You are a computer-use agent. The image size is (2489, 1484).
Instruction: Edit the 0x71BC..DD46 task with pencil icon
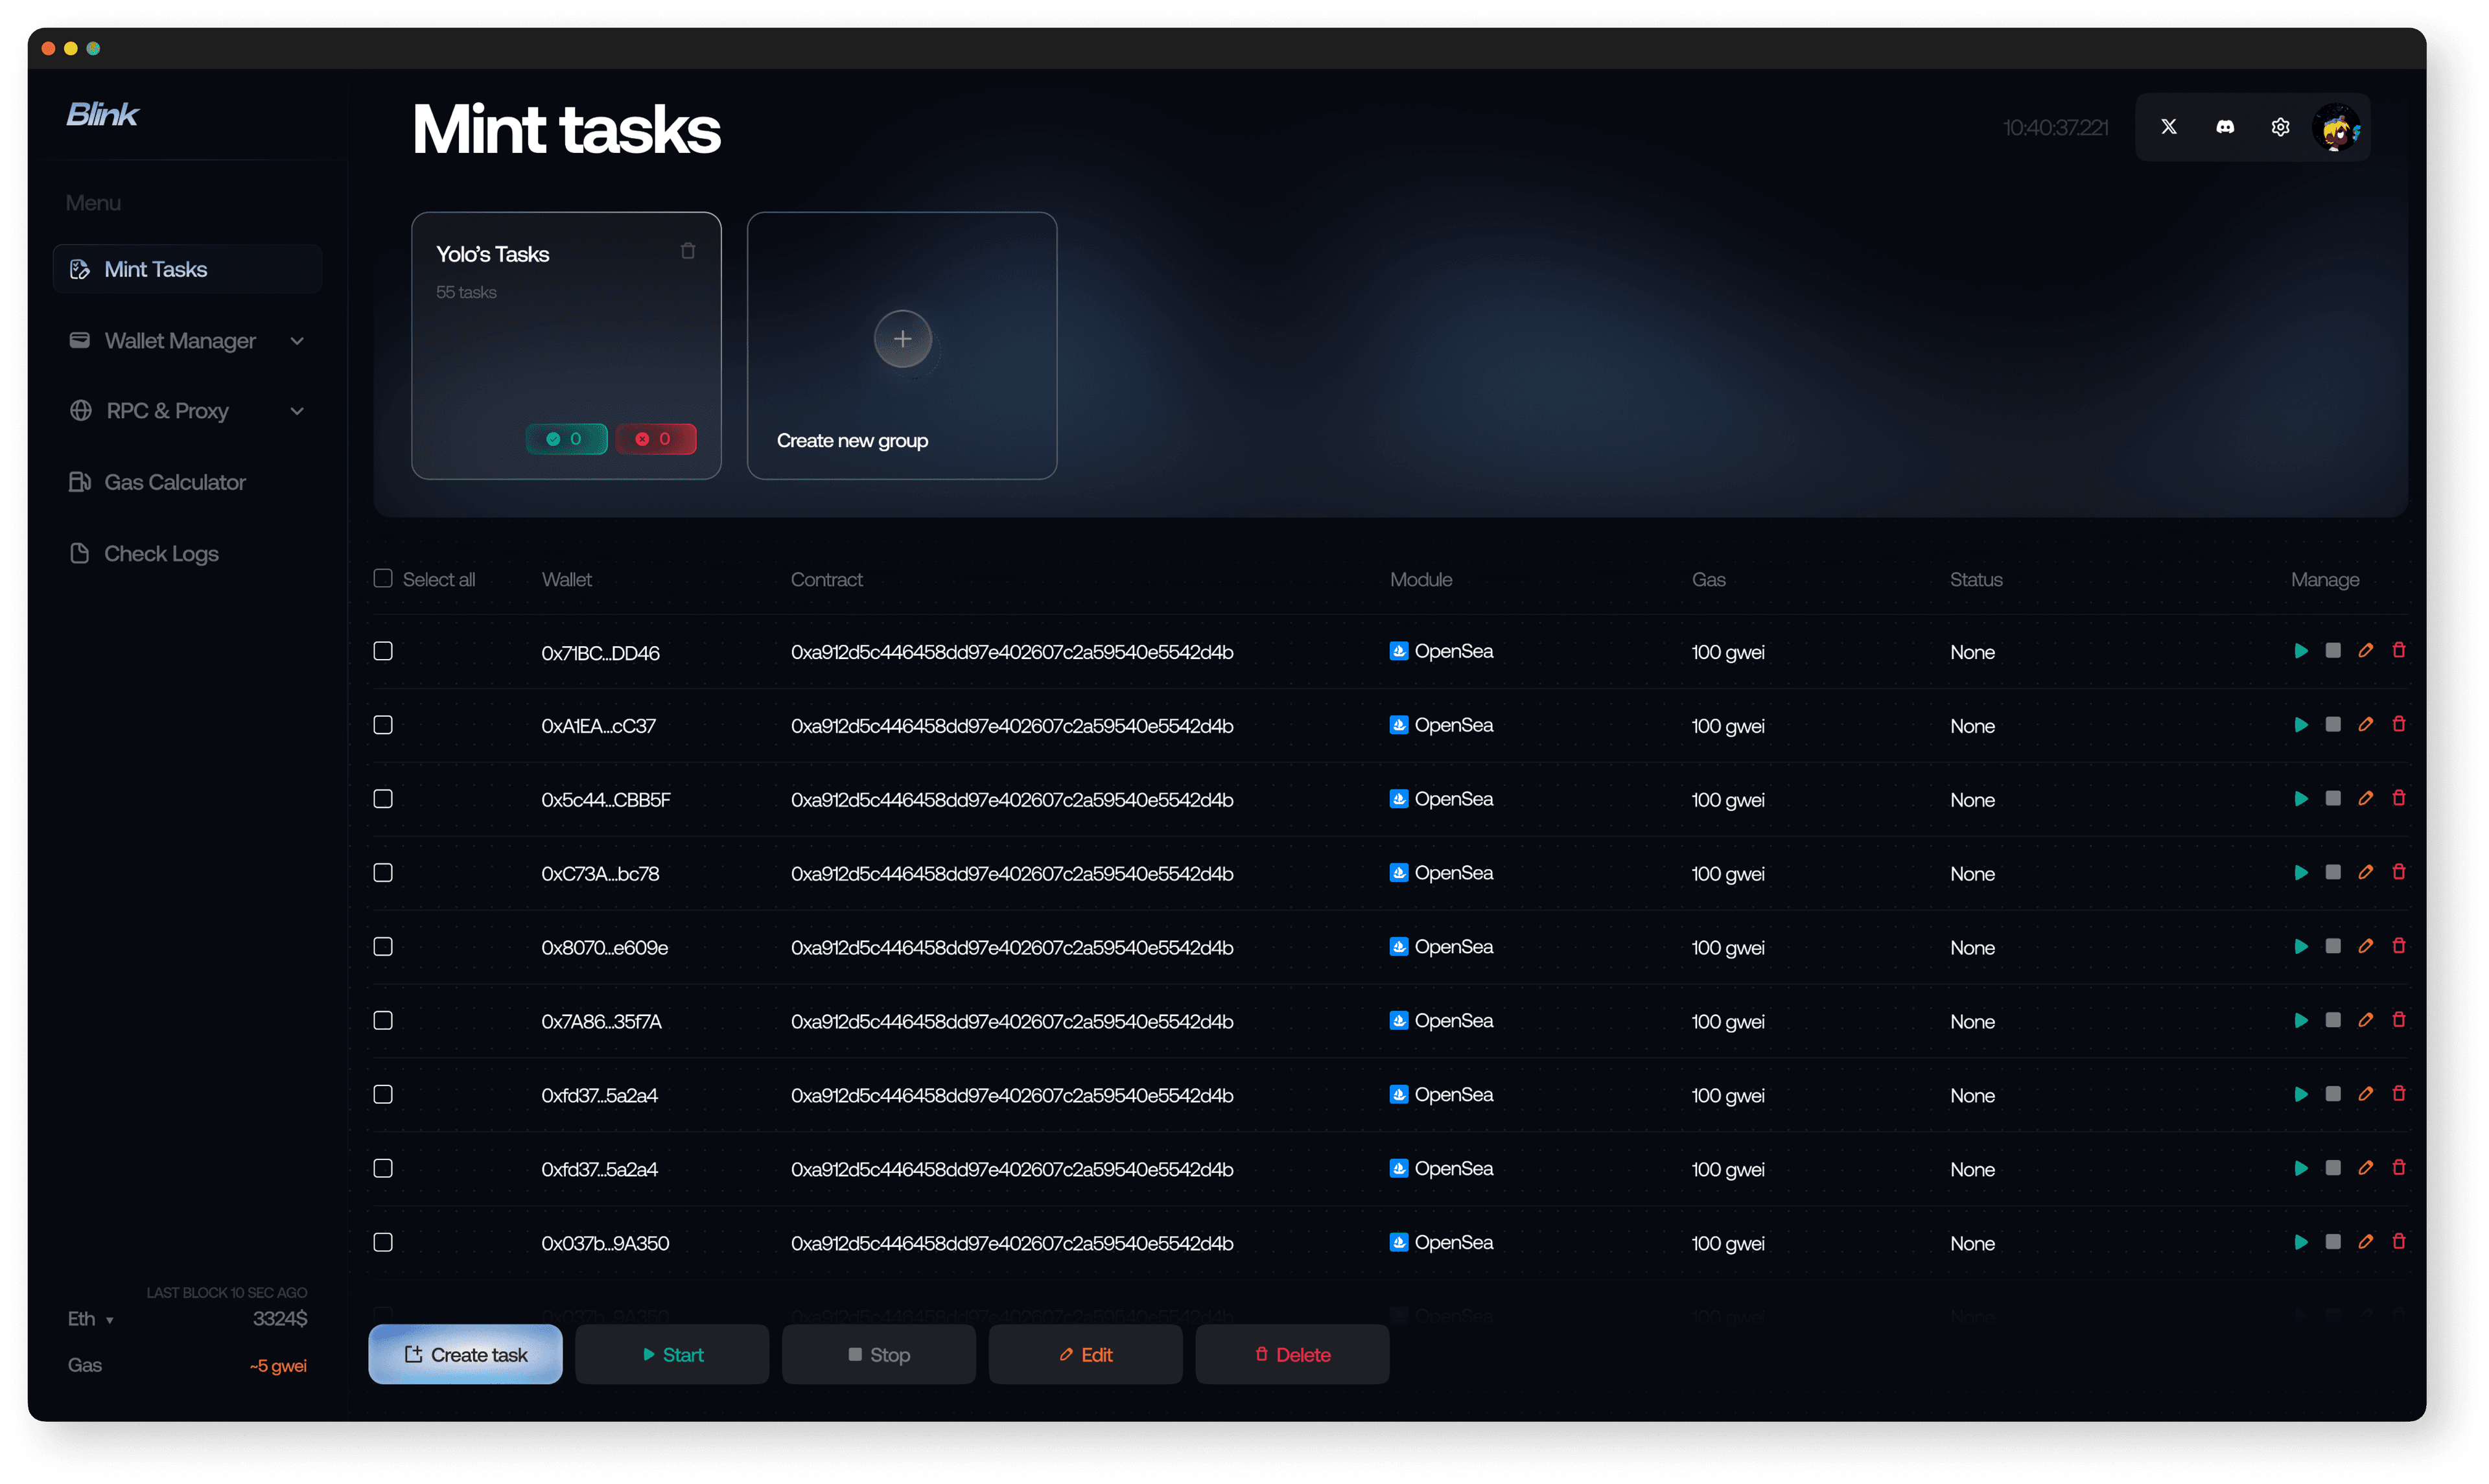(2365, 651)
